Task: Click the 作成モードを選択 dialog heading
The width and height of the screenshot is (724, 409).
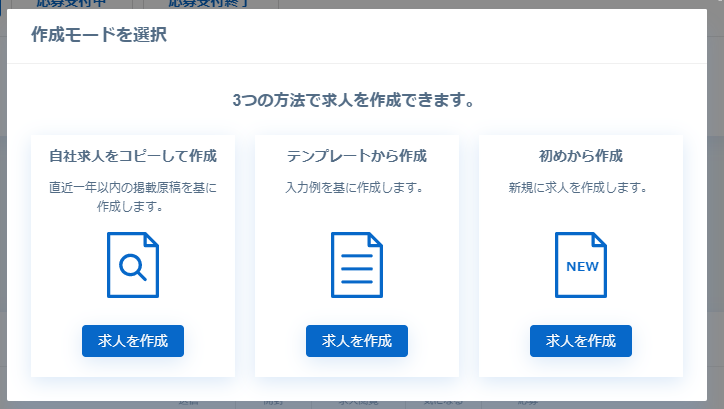Action: point(99,35)
